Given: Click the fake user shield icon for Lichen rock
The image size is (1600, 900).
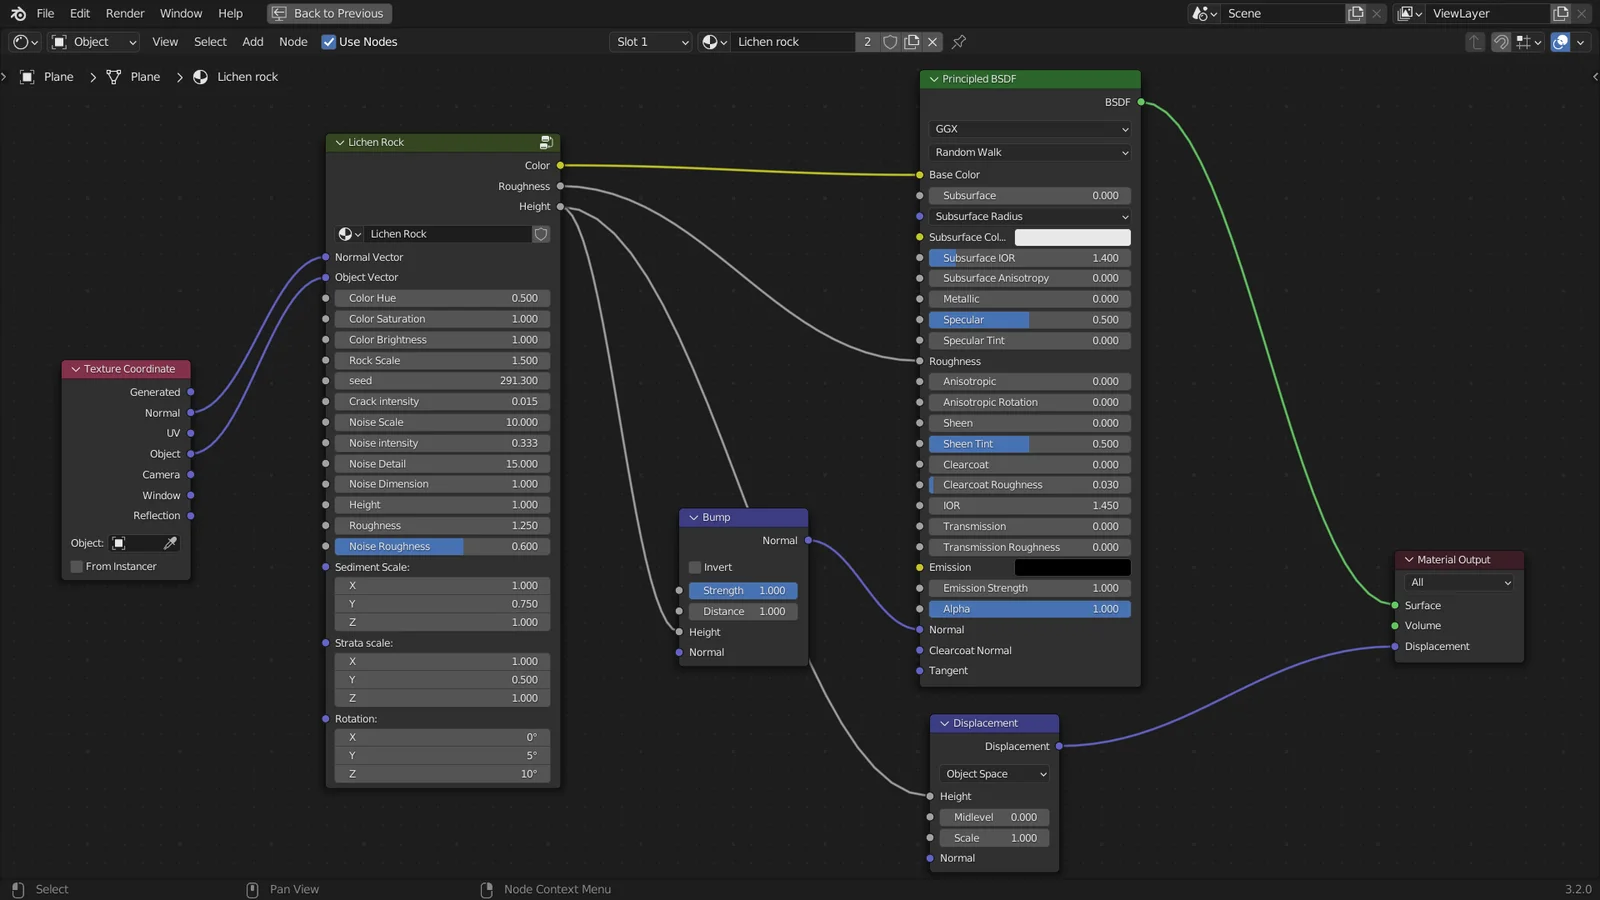Looking at the screenshot, I should 890,42.
